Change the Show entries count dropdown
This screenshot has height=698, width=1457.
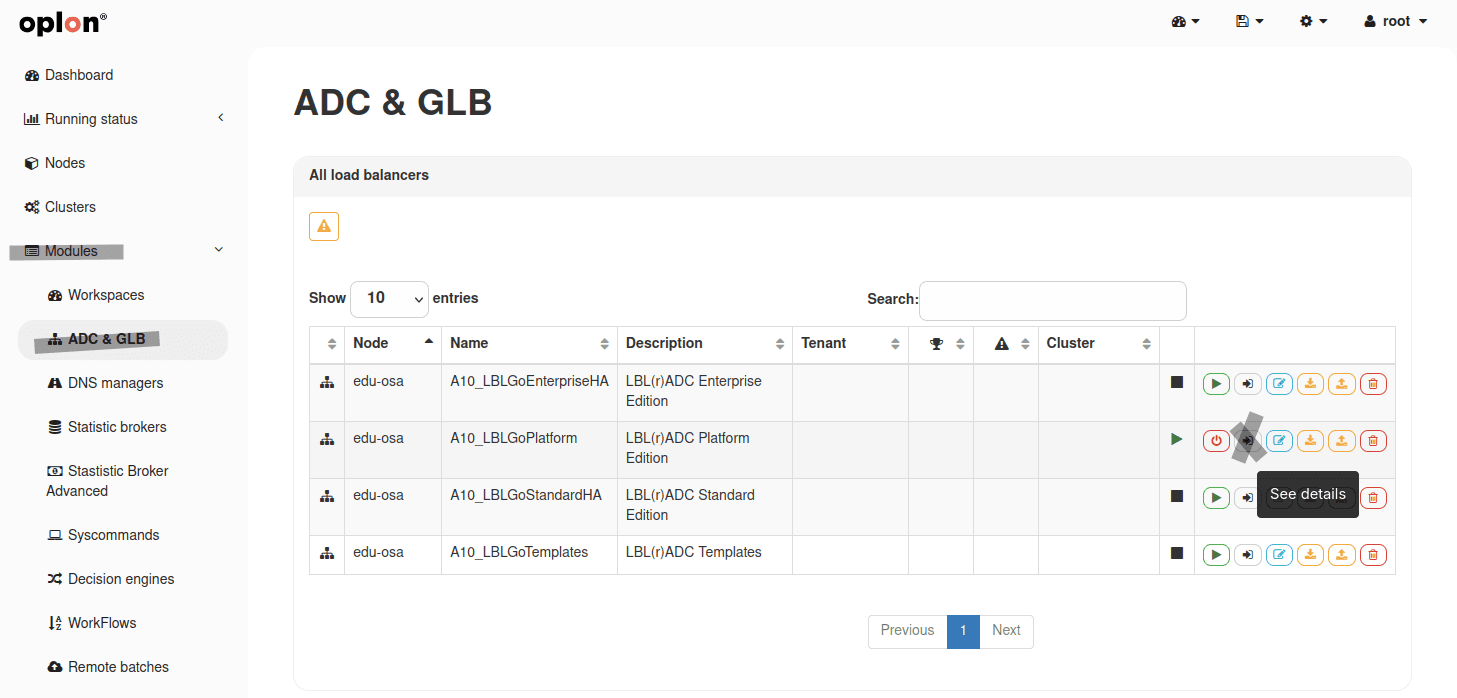coord(389,298)
